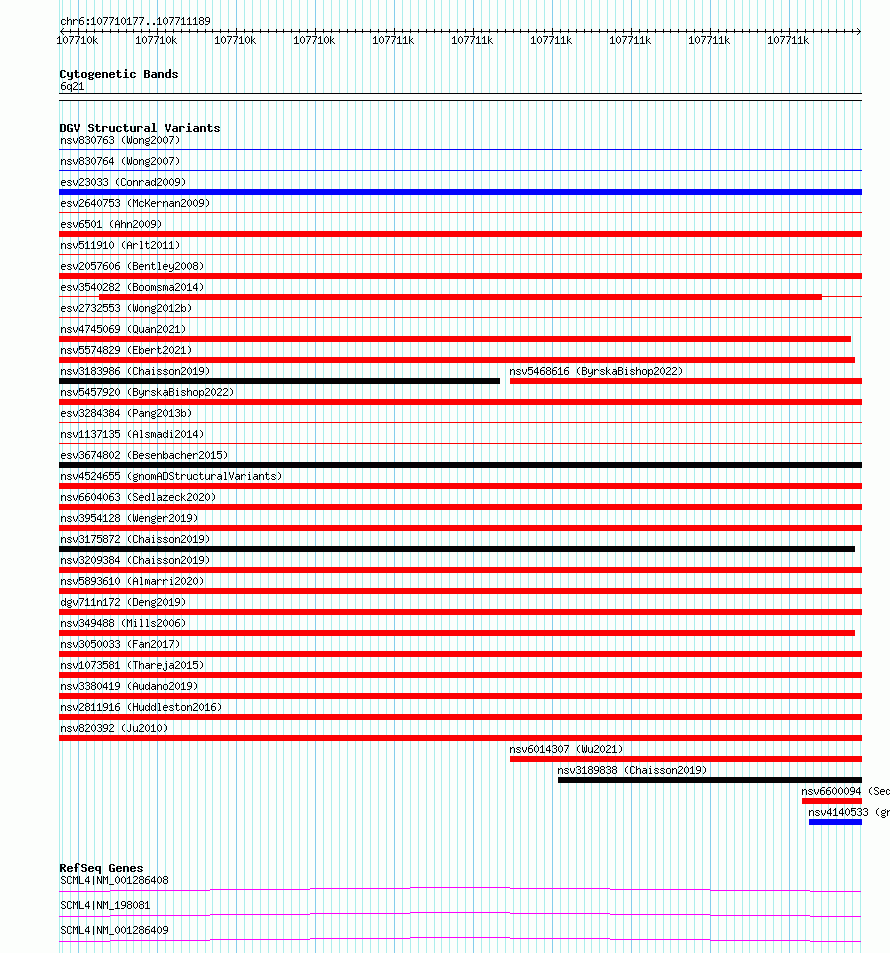Click the Cytogenetic Bands track title

[119, 74]
